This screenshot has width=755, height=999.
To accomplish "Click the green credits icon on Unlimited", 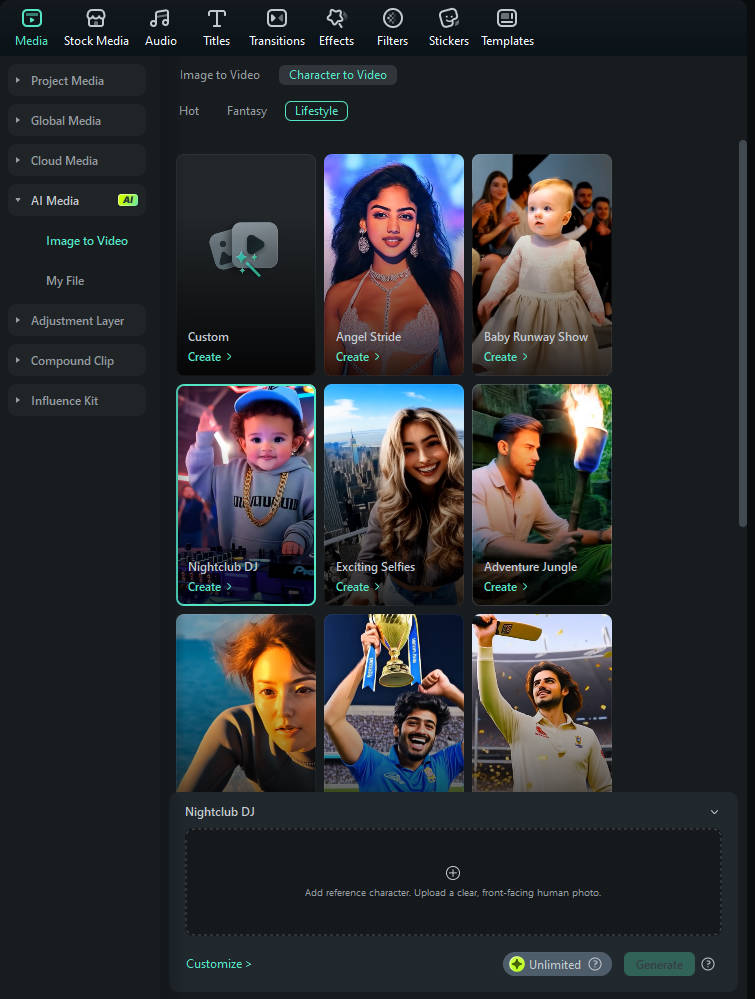I will coord(517,964).
